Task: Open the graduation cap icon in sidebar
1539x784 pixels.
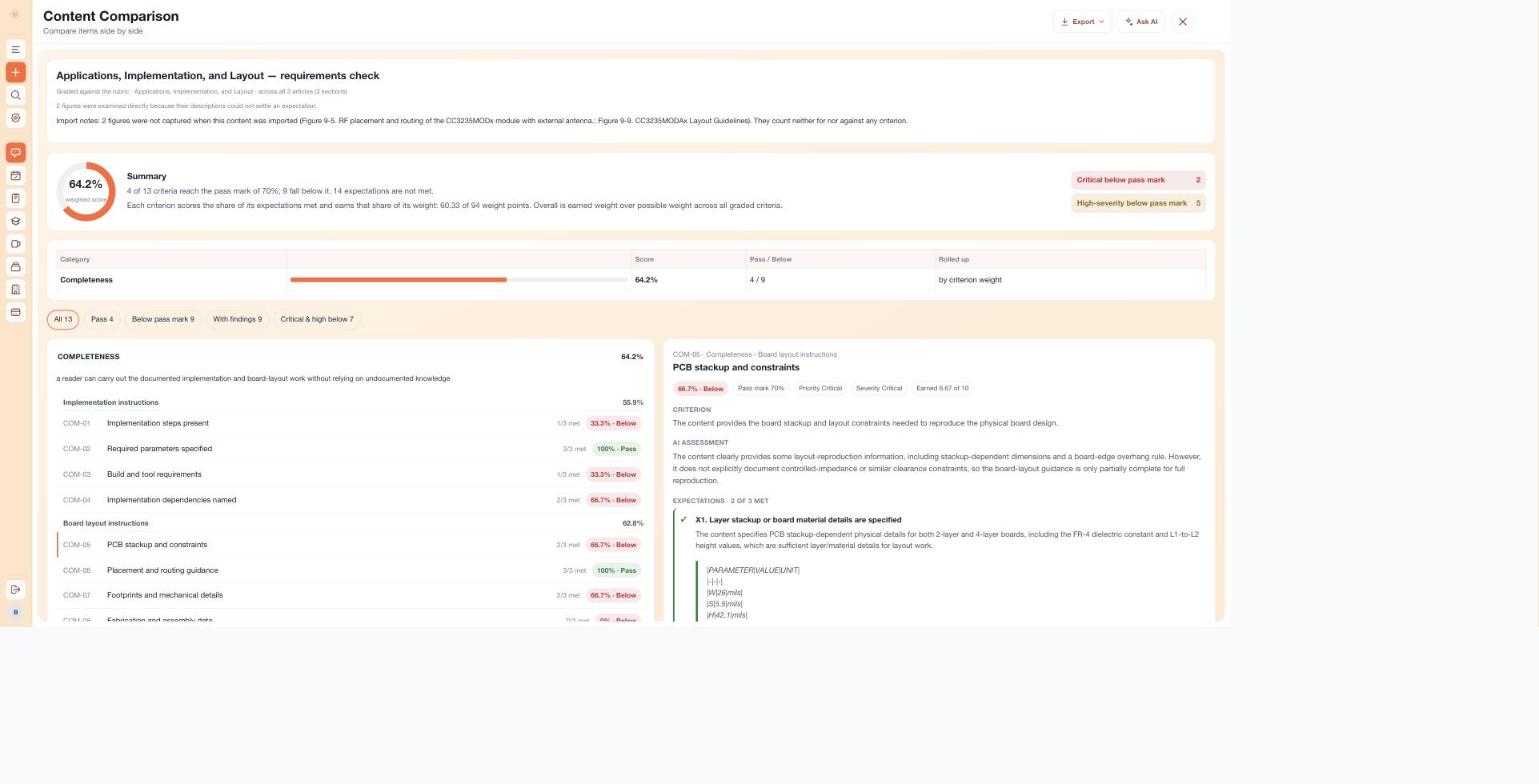Action: (15, 221)
